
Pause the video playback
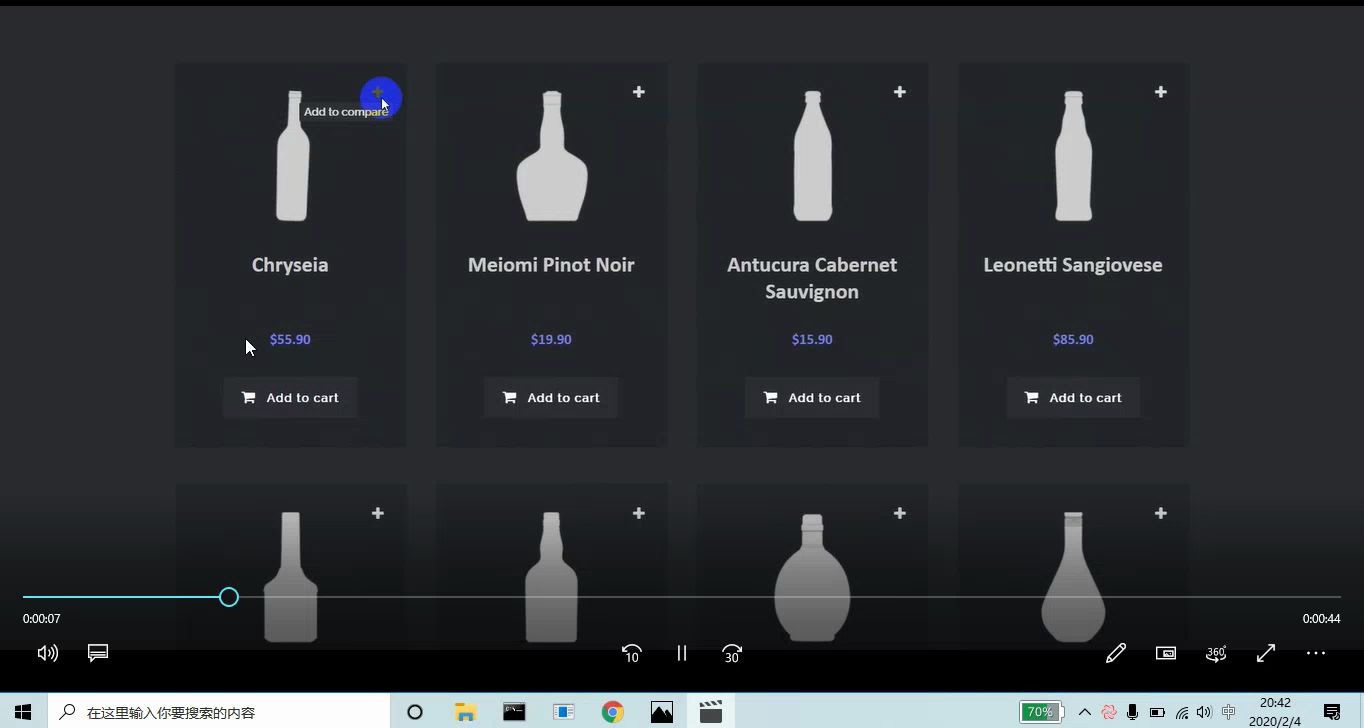pos(682,653)
